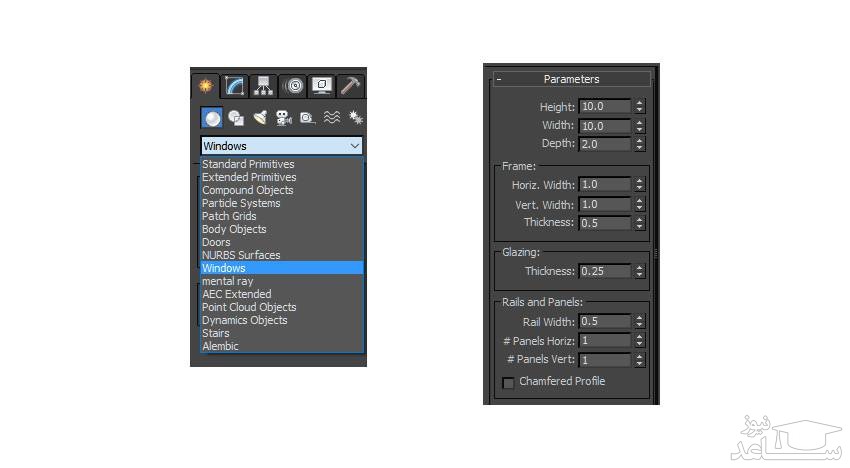Image resolution: width=850 pixels, height=468 pixels.
Task: Open the Motion panel tab
Action: point(292,86)
